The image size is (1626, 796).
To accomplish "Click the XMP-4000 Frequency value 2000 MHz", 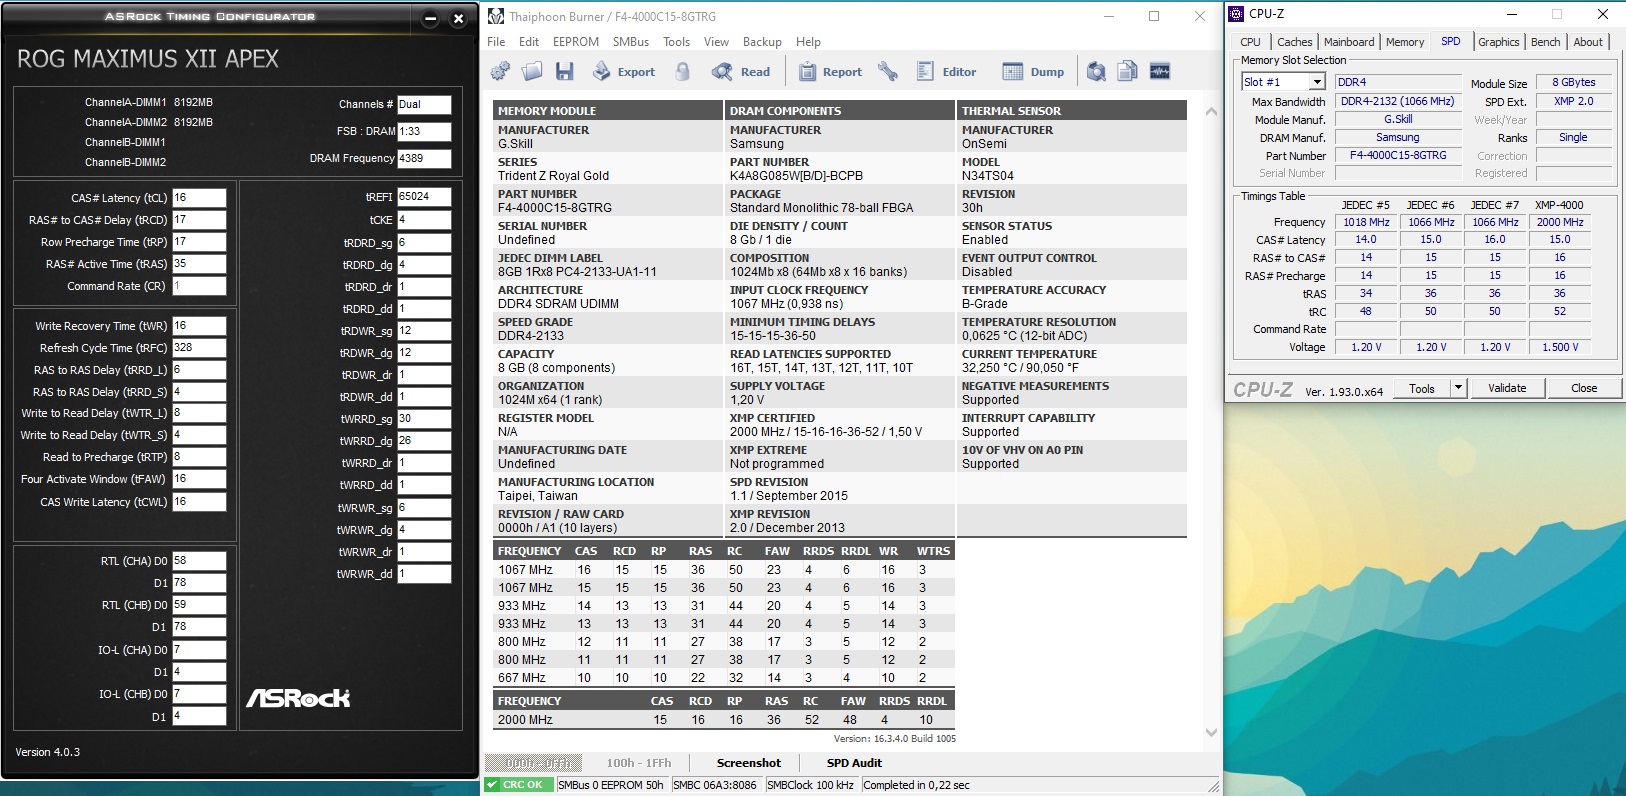I will [1560, 222].
